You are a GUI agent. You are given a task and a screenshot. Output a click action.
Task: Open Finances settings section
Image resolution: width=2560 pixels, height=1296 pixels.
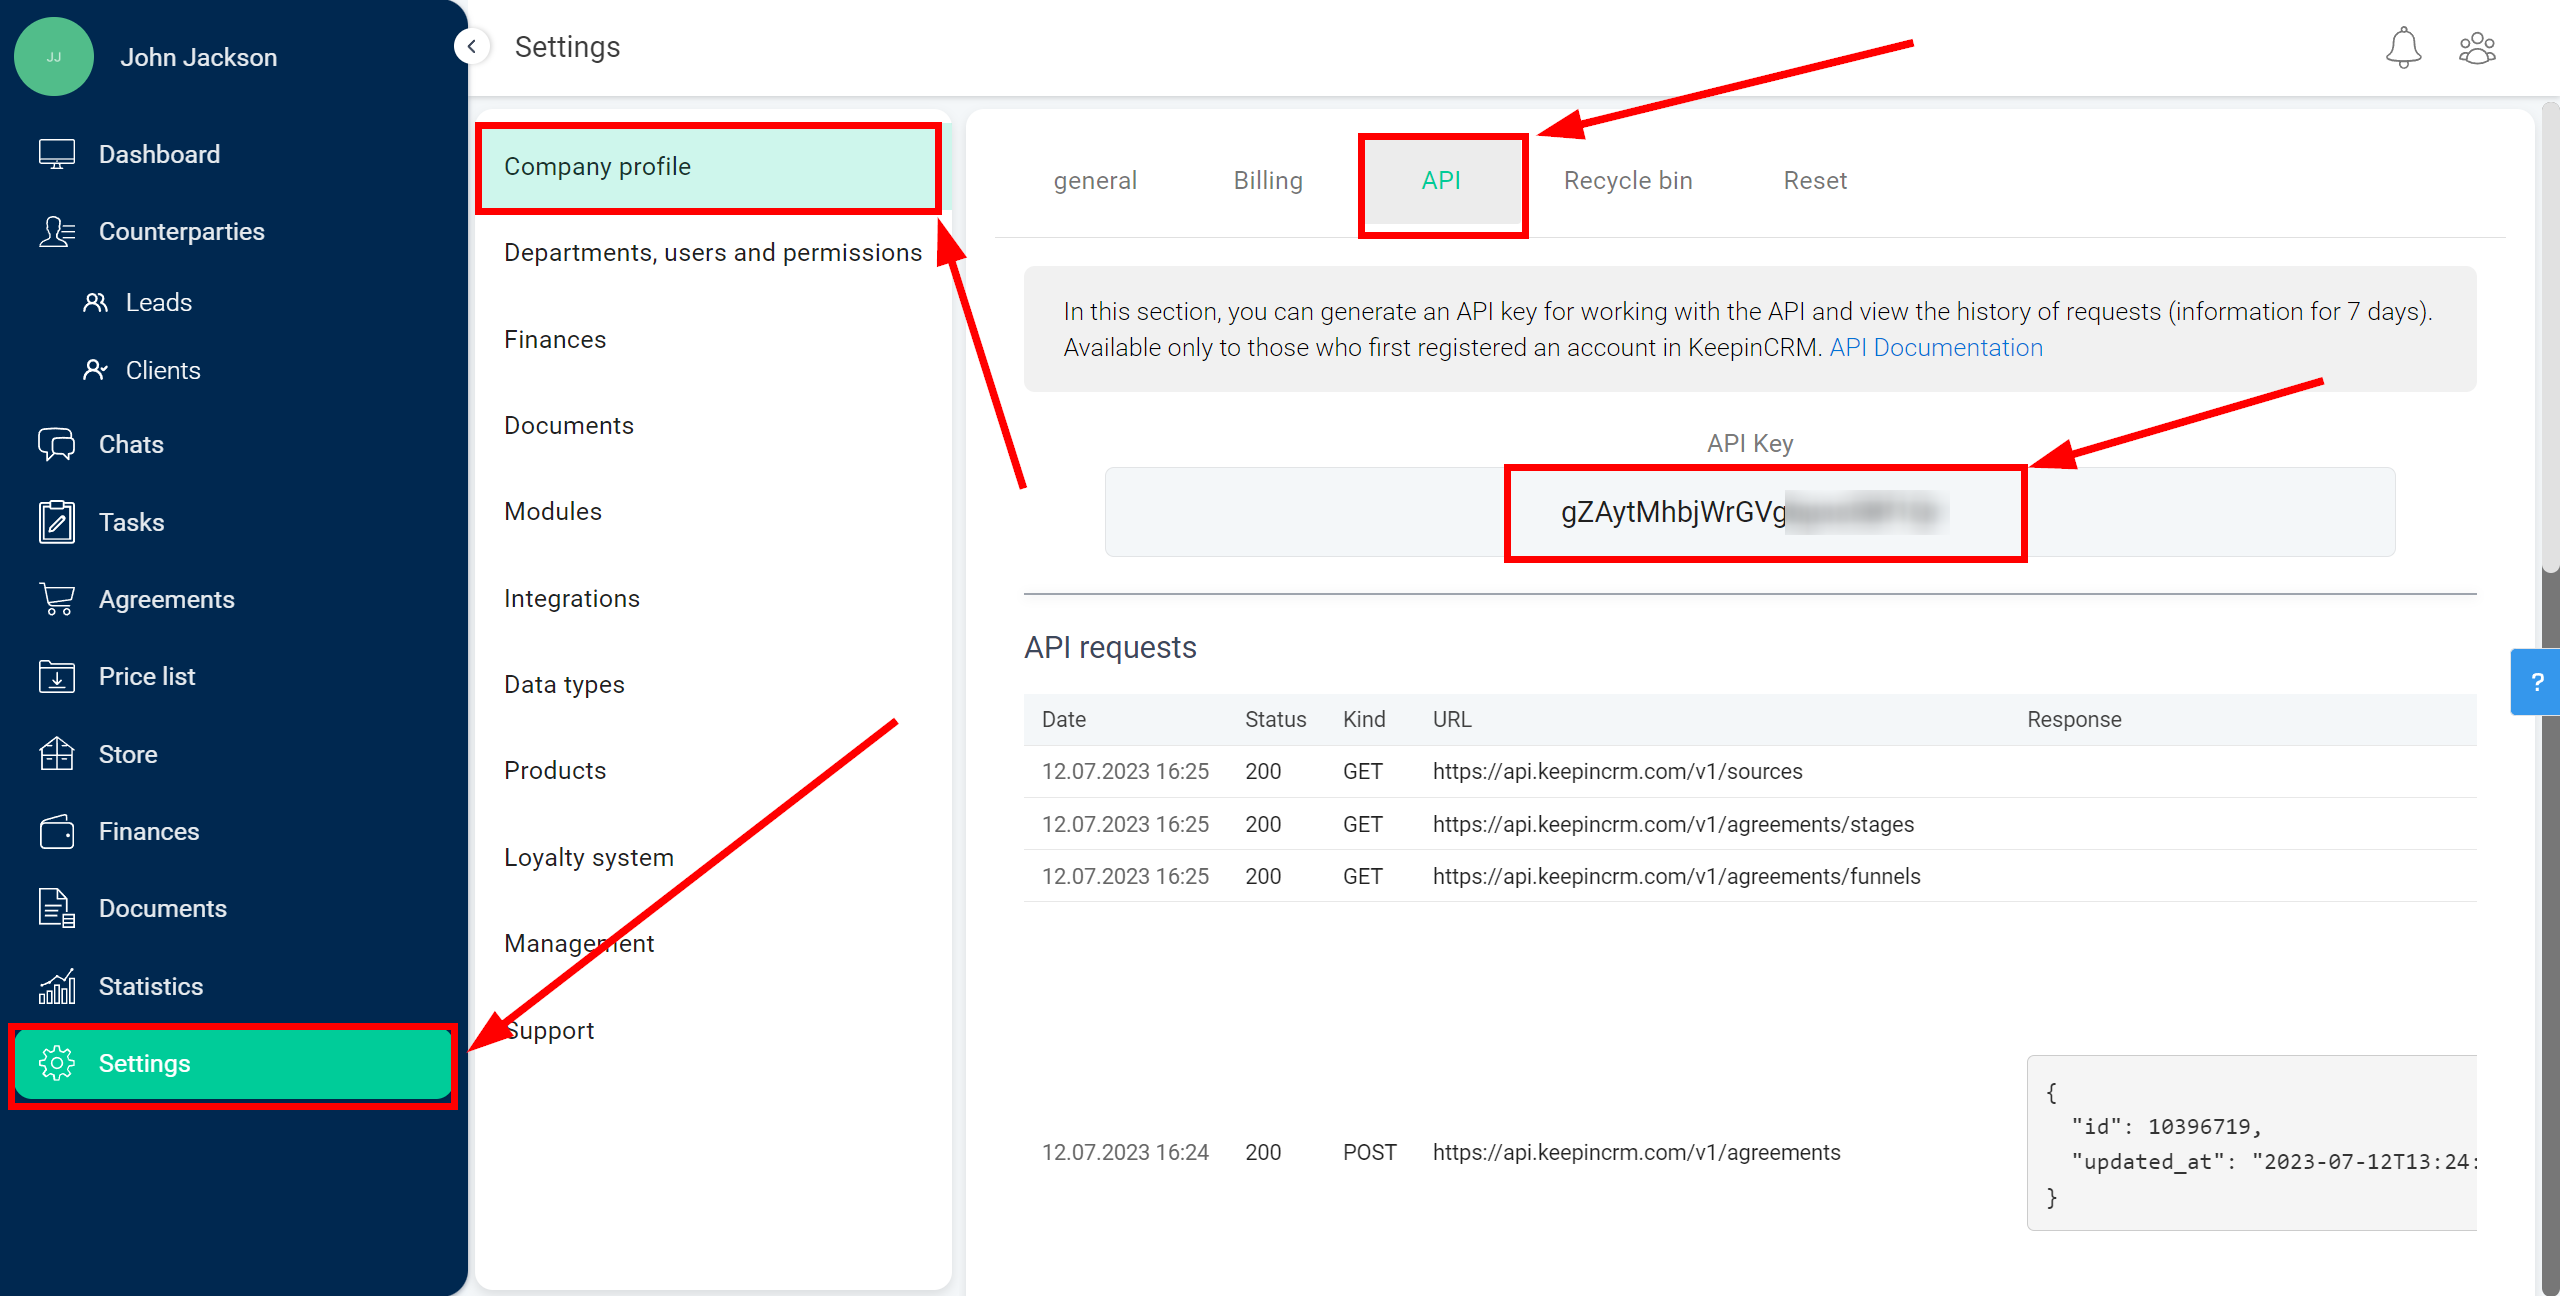pyautogui.click(x=555, y=339)
